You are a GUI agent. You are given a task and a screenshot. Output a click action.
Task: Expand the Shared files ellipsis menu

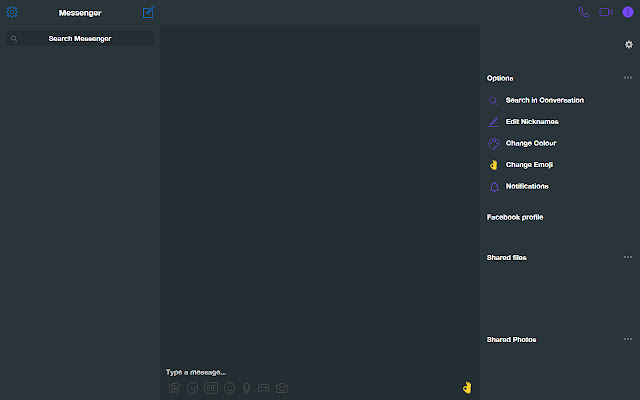(x=628, y=257)
